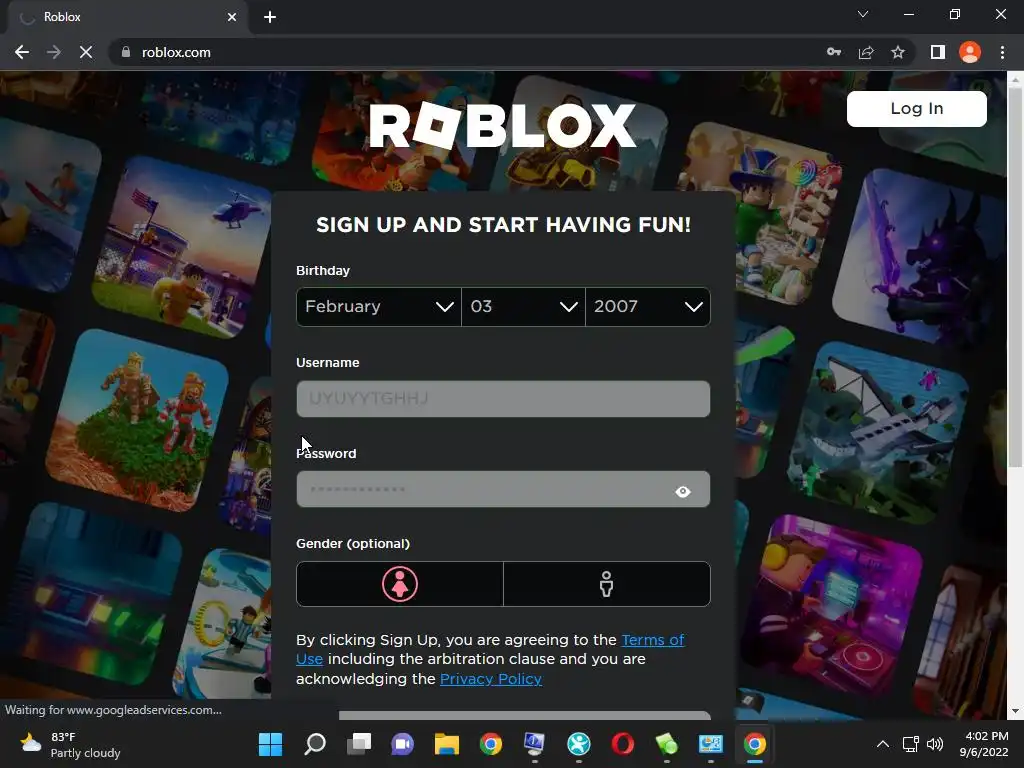Viewport: 1024px width, 768px height.
Task: Share this page icon
Action: coord(866,52)
